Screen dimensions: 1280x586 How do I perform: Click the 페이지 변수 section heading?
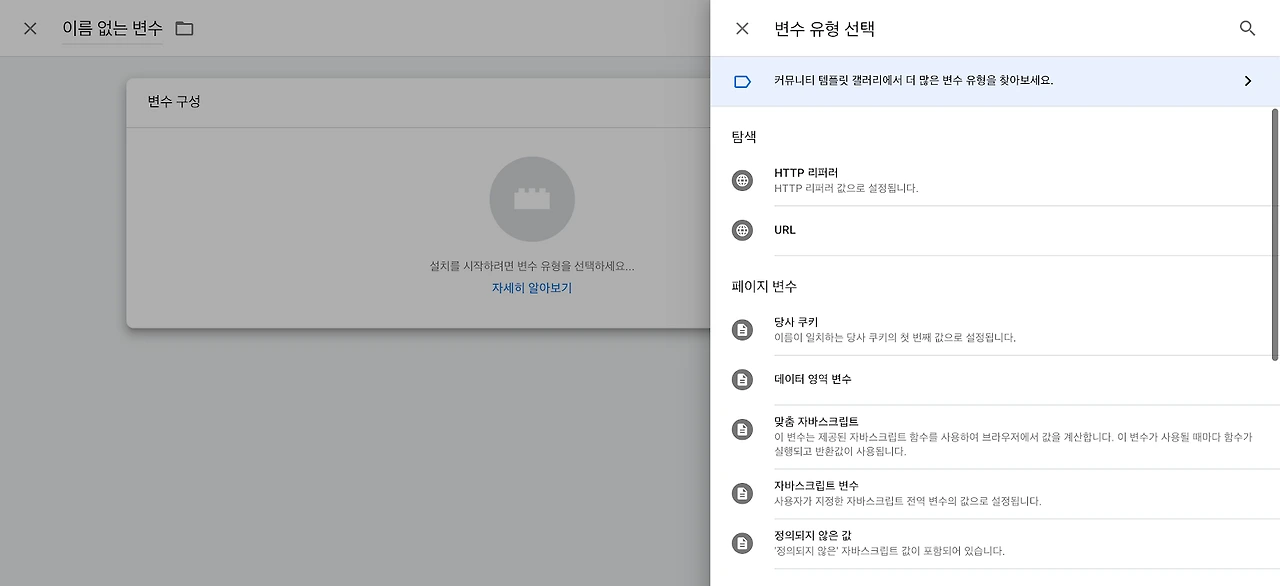(x=764, y=286)
